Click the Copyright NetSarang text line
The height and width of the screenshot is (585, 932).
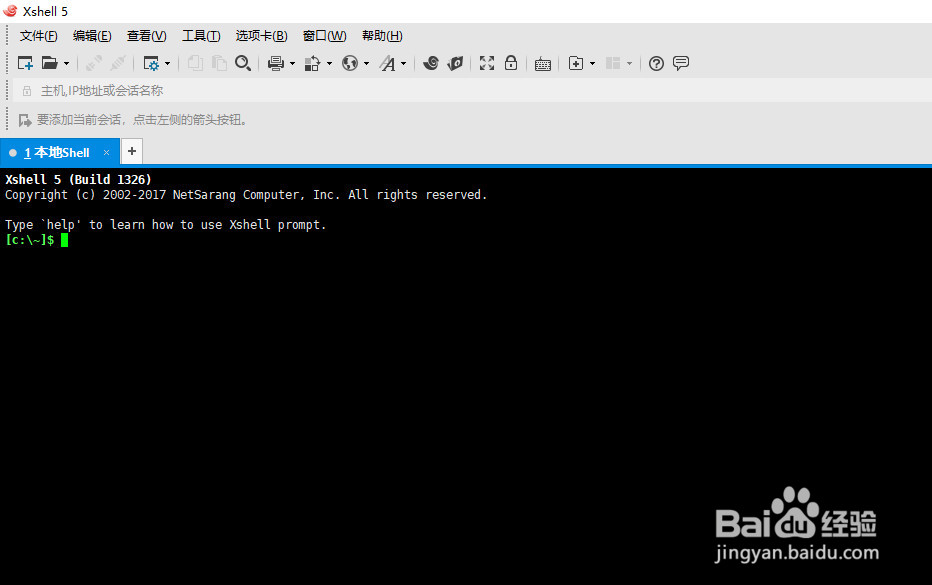(x=246, y=195)
